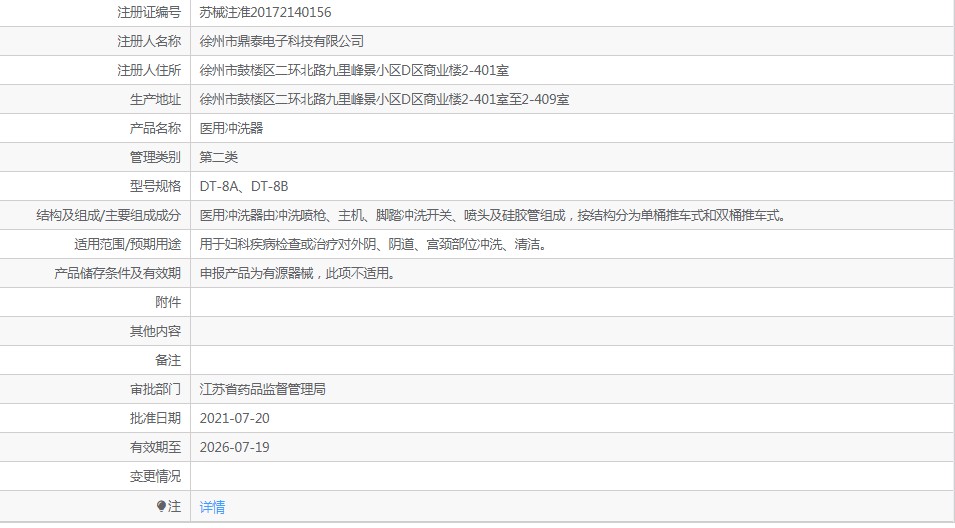Click the 注册证编号 label
The height and width of the screenshot is (528, 955).
tap(149, 12)
